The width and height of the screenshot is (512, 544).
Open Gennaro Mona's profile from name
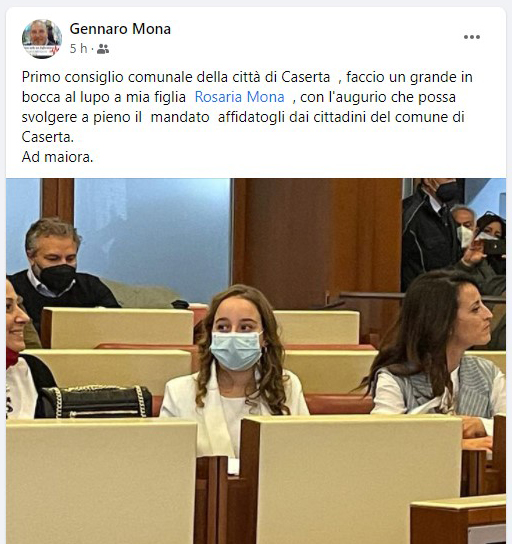click(x=120, y=29)
